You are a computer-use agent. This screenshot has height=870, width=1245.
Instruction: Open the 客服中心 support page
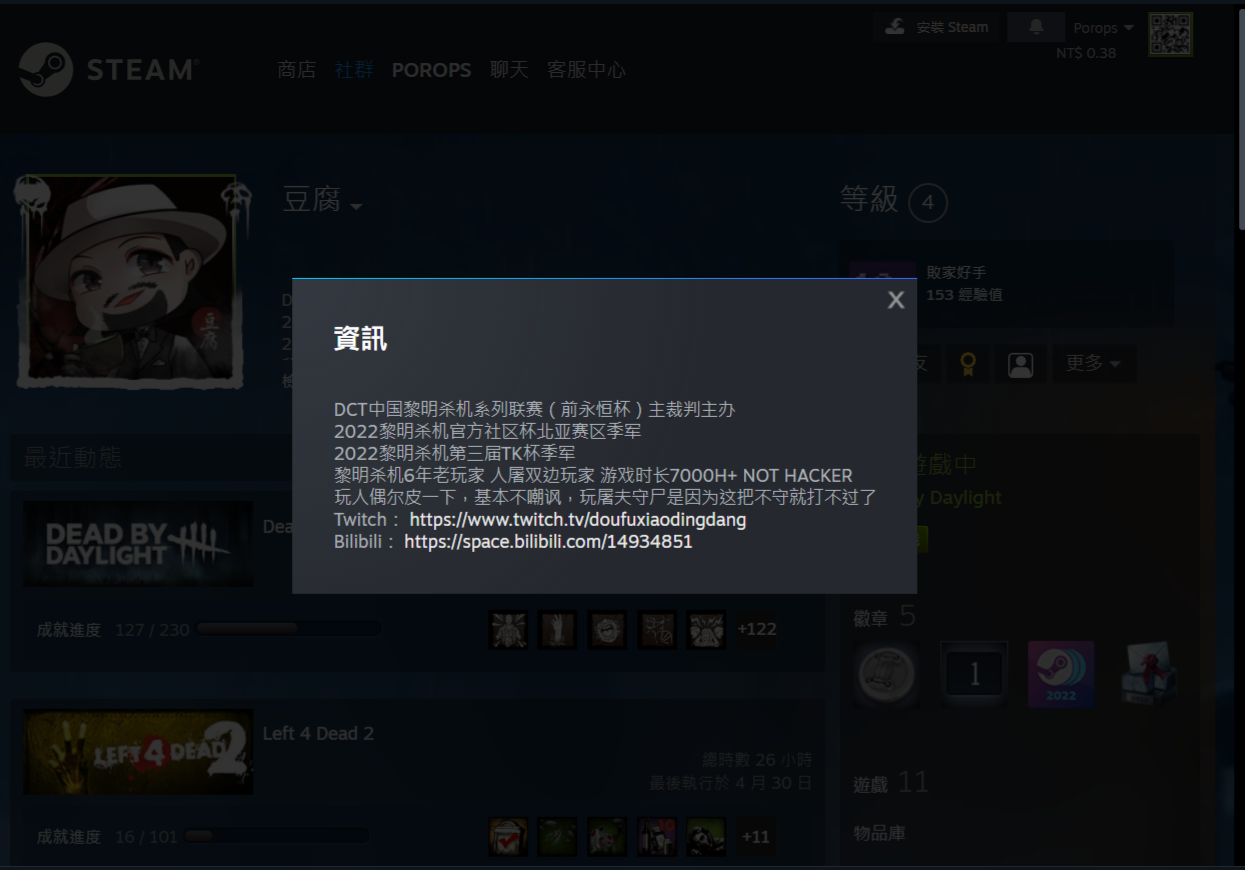point(586,70)
